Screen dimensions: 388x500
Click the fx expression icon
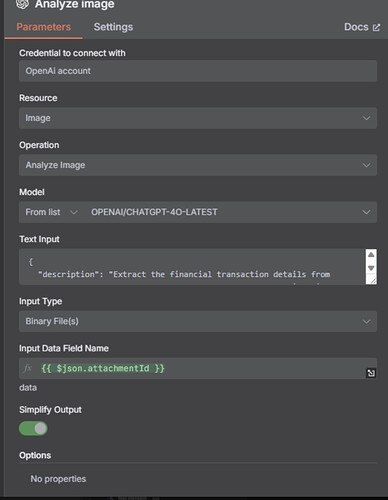pyautogui.click(x=28, y=368)
